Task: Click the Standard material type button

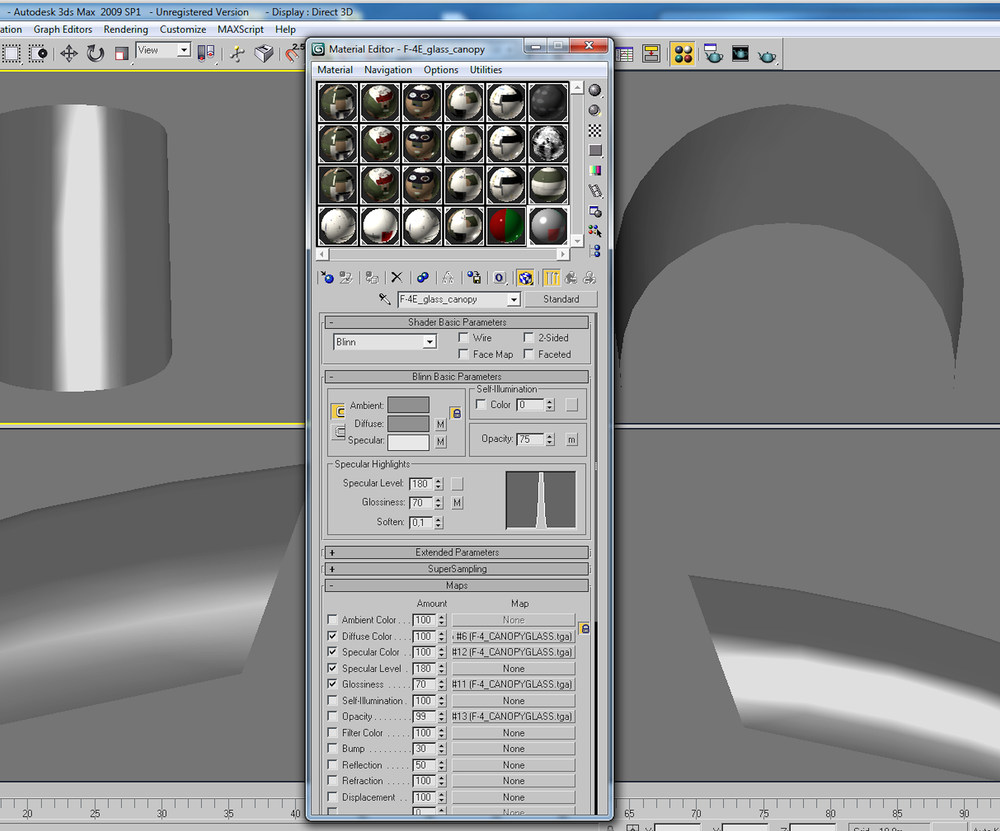Action: point(561,299)
